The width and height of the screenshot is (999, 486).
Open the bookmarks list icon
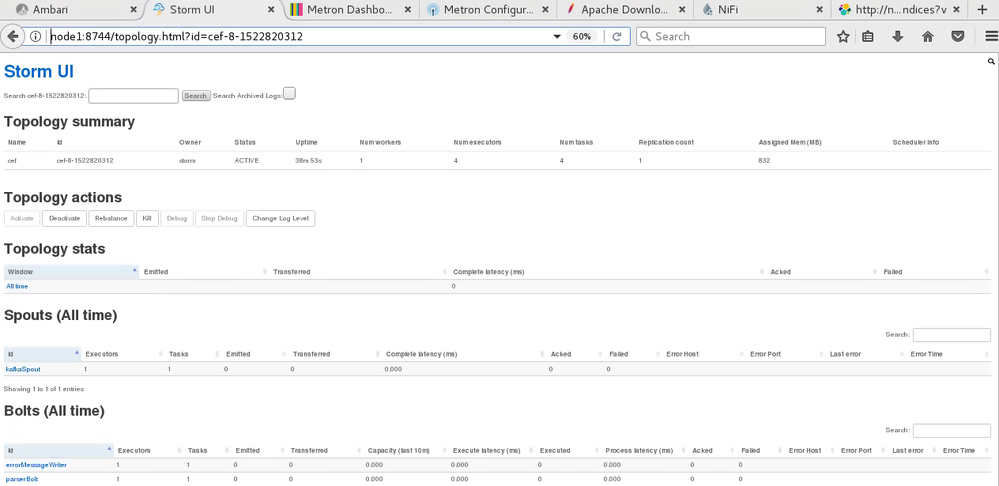868,36
